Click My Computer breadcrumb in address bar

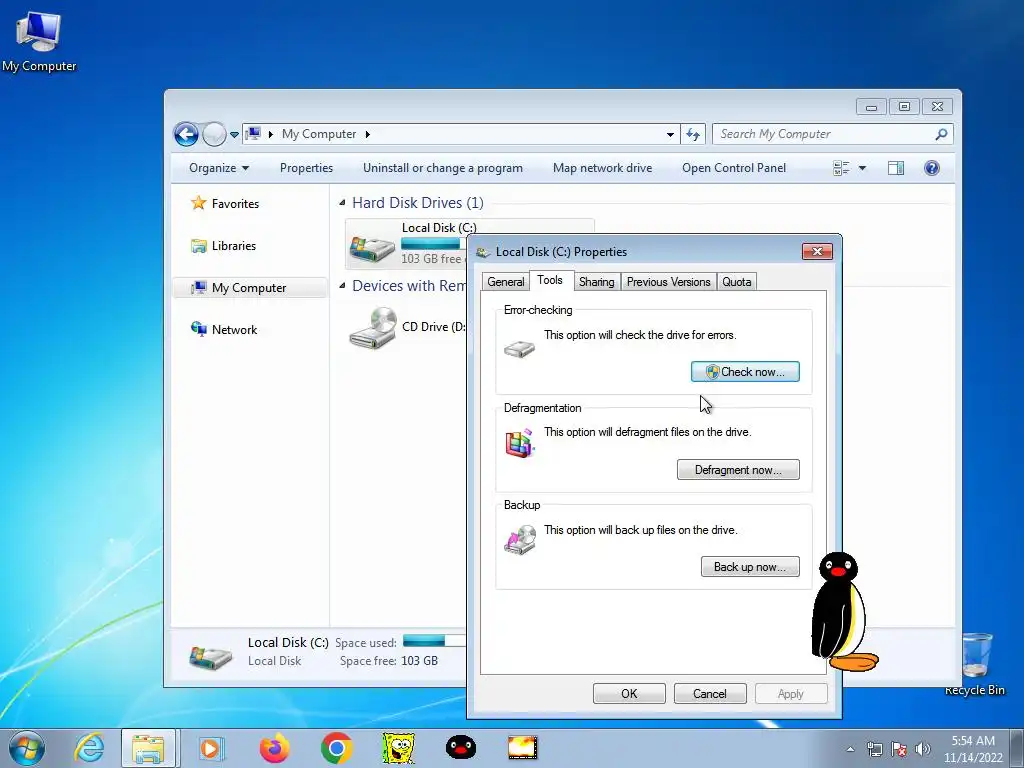[319, 134]
